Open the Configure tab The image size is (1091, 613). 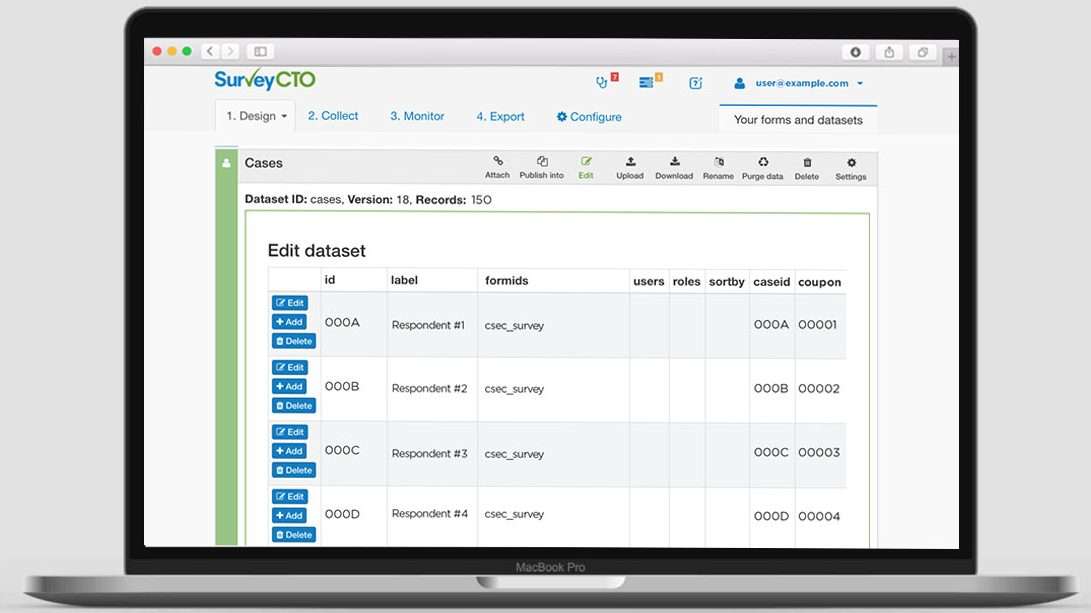click(589, 117)
